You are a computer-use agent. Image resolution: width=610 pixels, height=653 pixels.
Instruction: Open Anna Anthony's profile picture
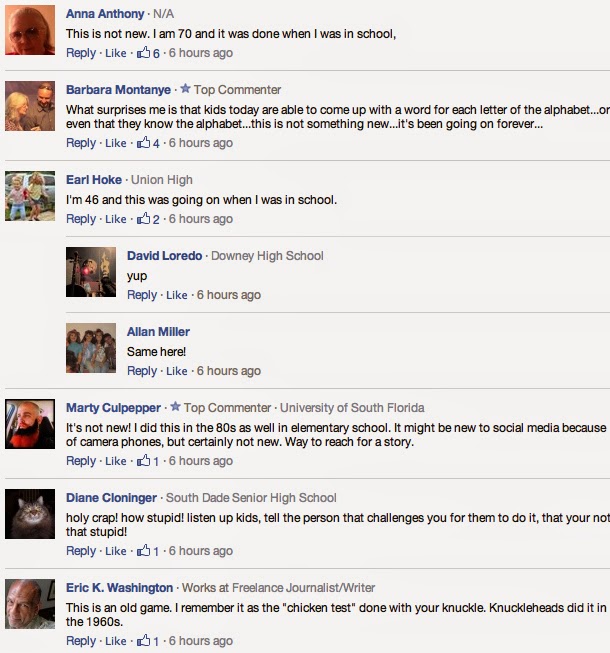(30, 30)
